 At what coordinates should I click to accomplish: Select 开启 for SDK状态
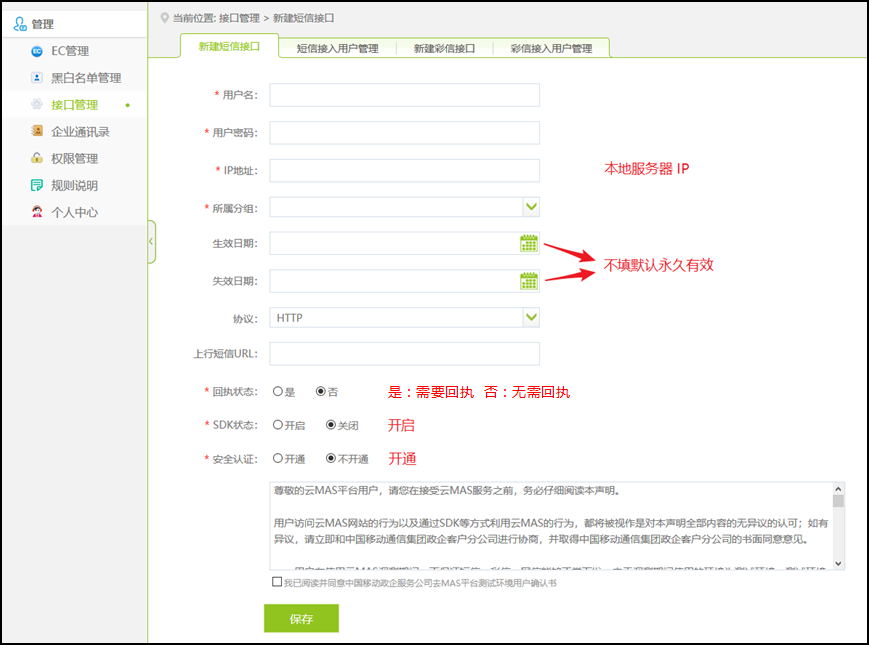(278, 425)
